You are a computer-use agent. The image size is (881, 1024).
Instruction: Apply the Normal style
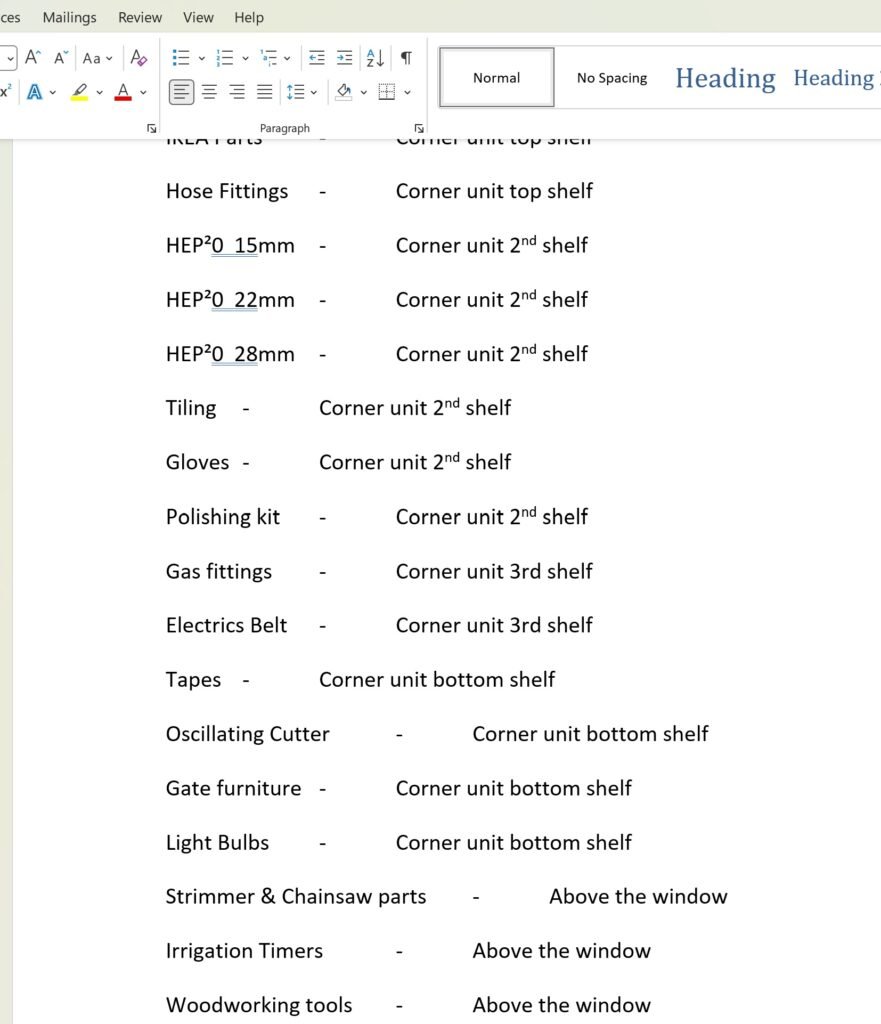point(496,78)
